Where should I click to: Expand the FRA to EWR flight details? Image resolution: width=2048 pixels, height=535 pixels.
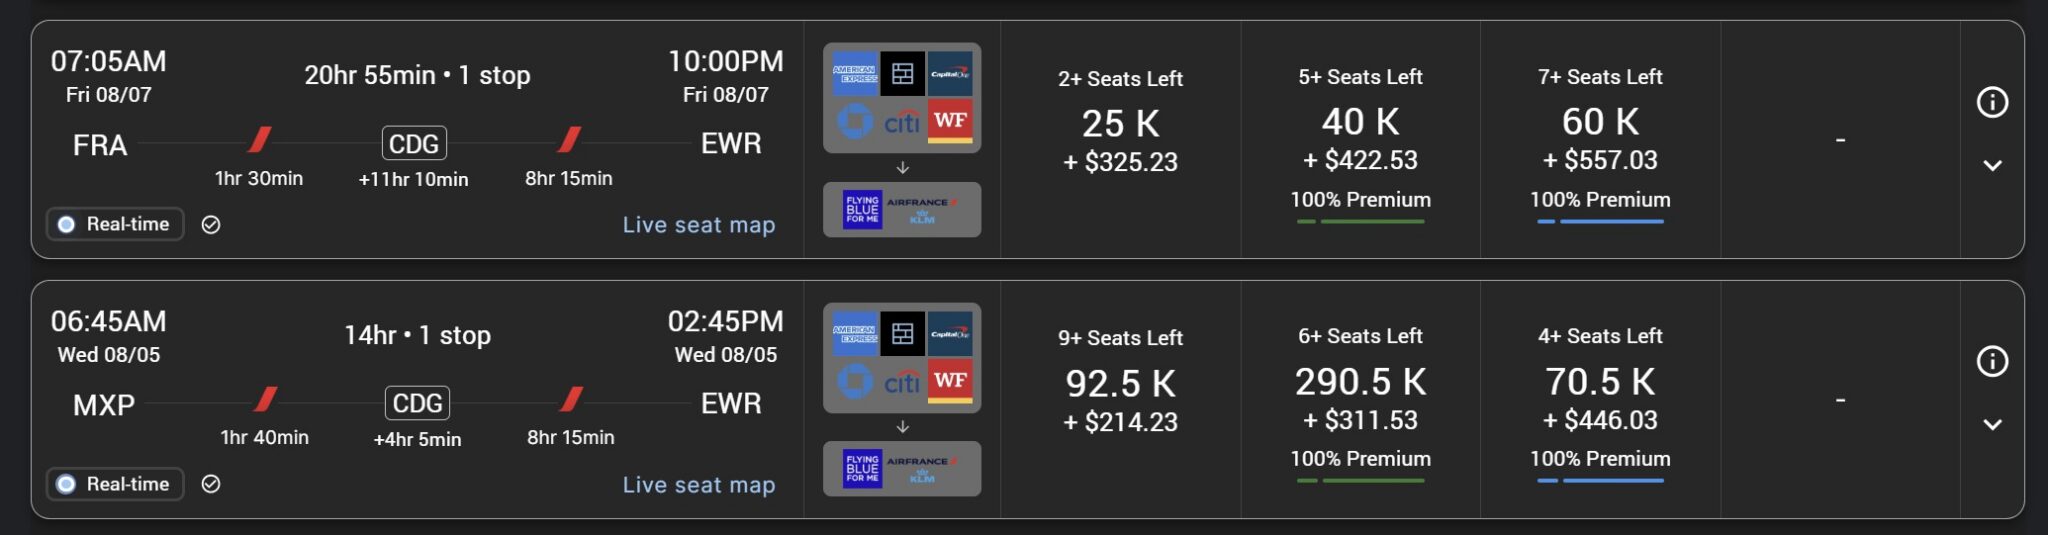tap(1992, 166)
